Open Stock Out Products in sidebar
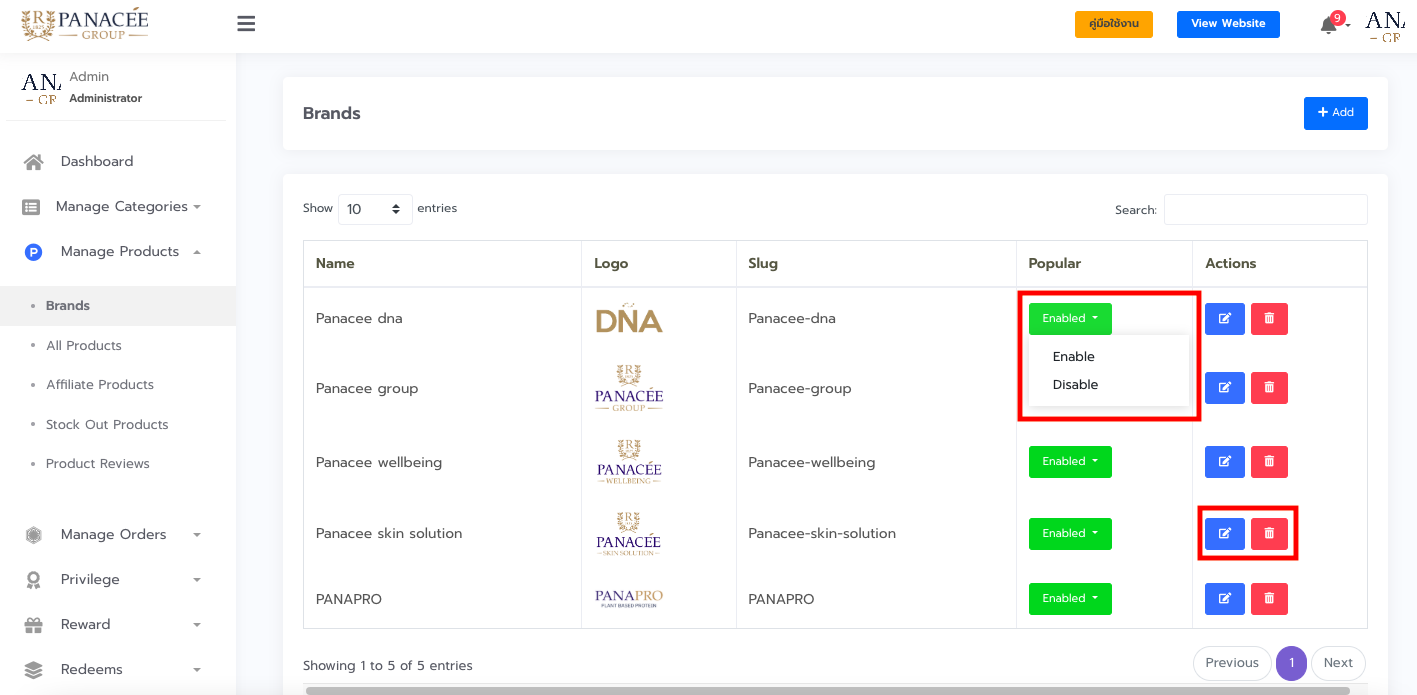This screenshot has height=695, width=1417. 107,425
